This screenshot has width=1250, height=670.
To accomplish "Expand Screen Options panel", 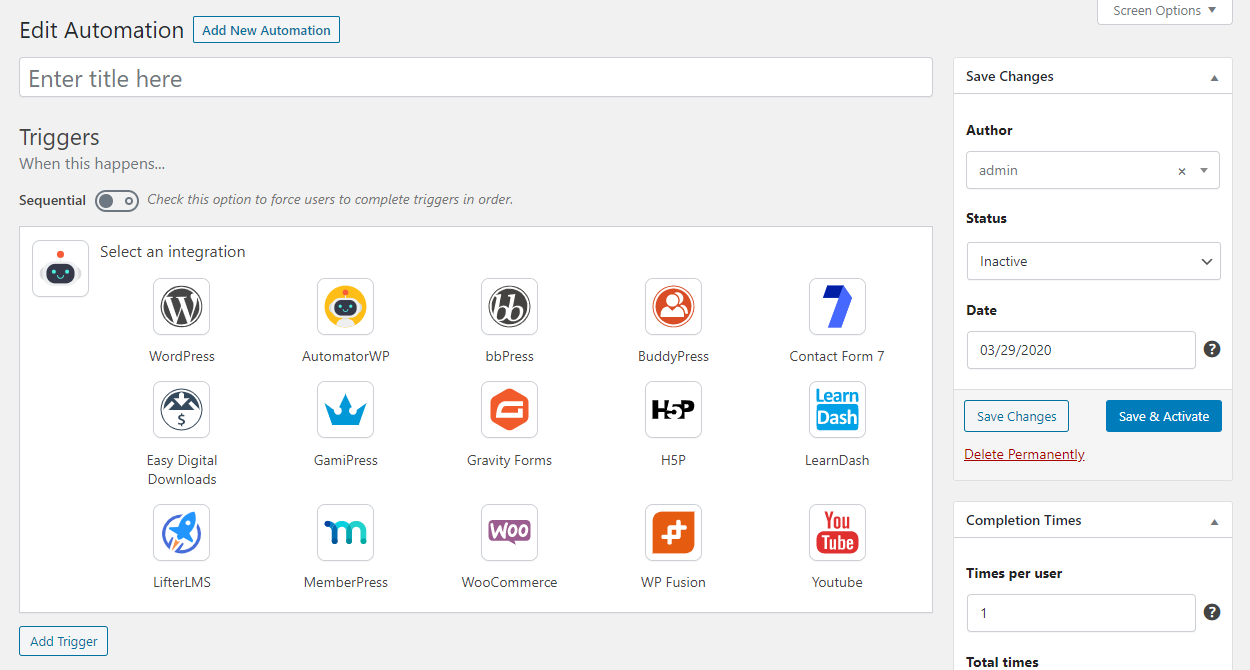I will pyautogui.click(x=1165, y=11).
